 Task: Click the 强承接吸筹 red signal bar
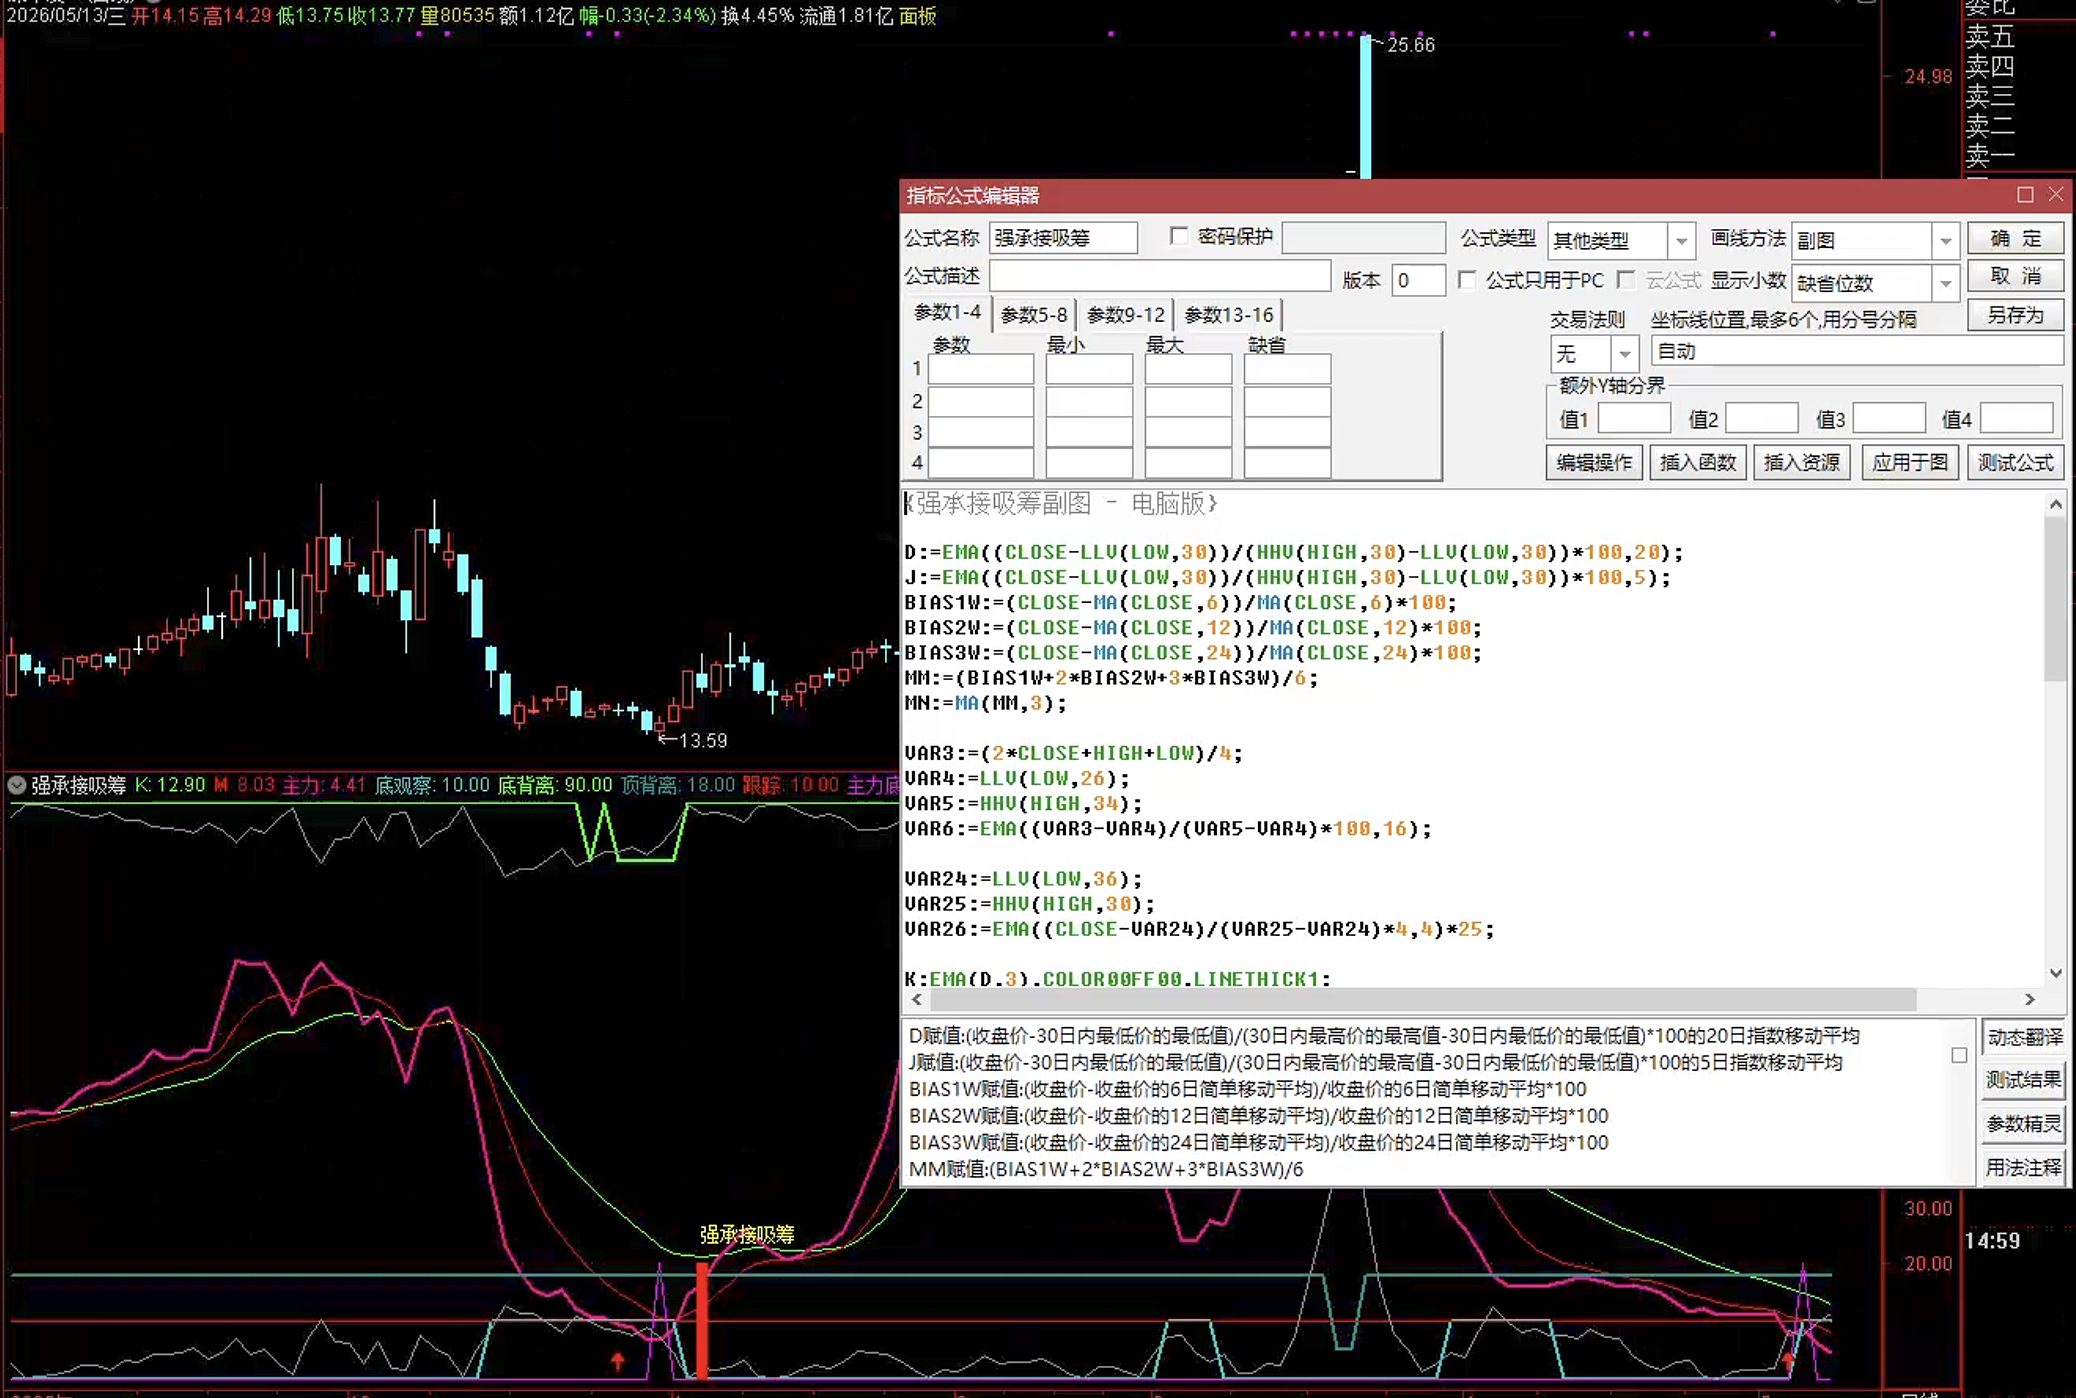tap(702, 1320)
